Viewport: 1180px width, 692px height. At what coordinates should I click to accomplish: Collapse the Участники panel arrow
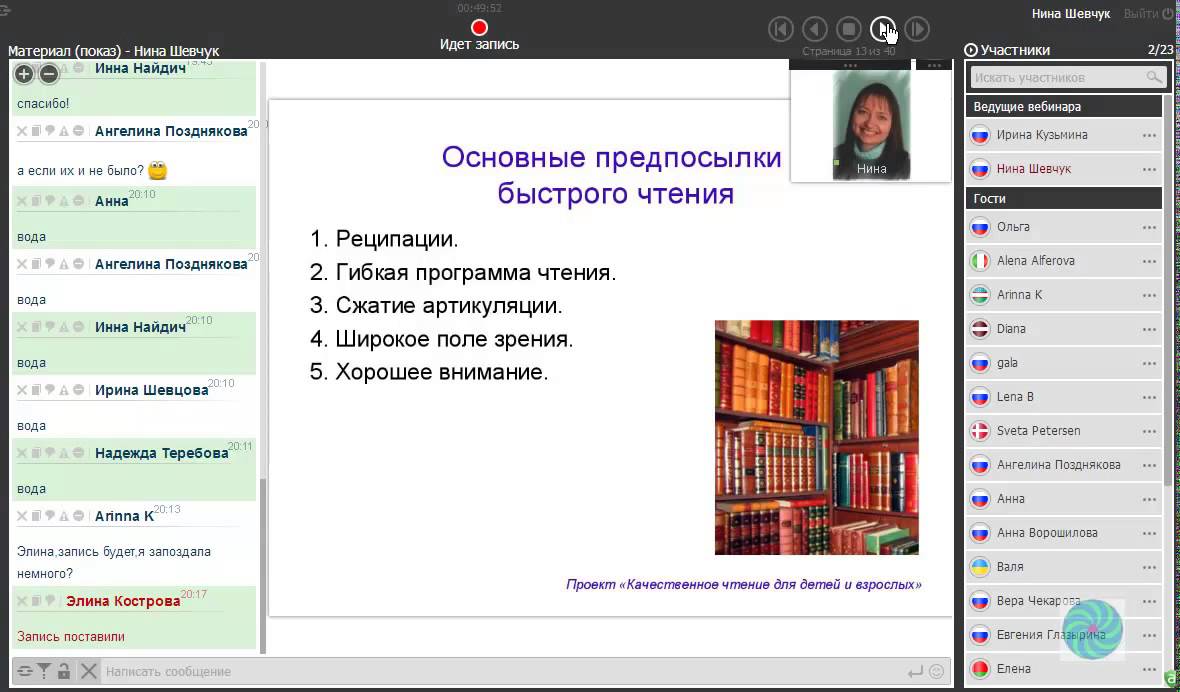(971, 50)
